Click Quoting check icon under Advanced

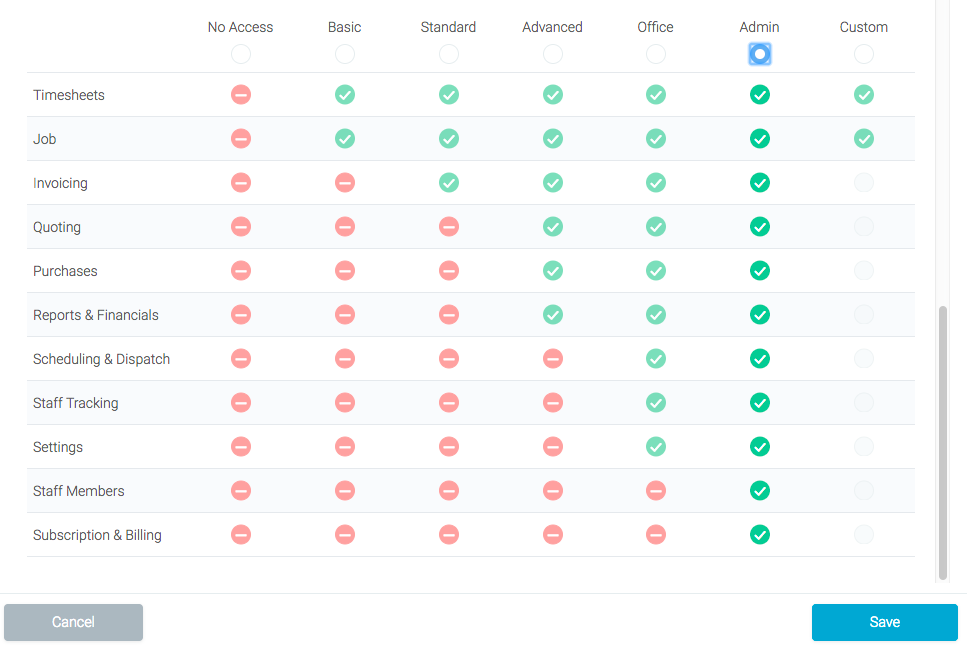(553, 226)
